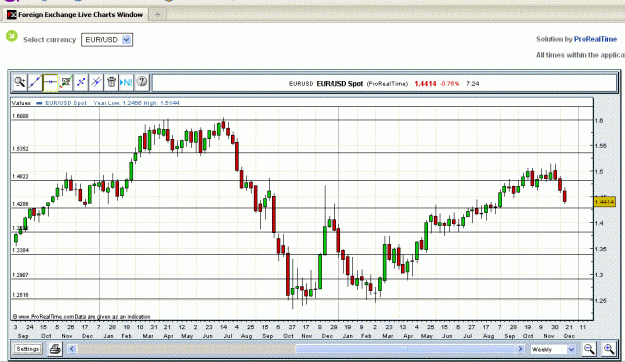Click the Year Low High text
Screen dimensions: 625x362
[136, 103]
